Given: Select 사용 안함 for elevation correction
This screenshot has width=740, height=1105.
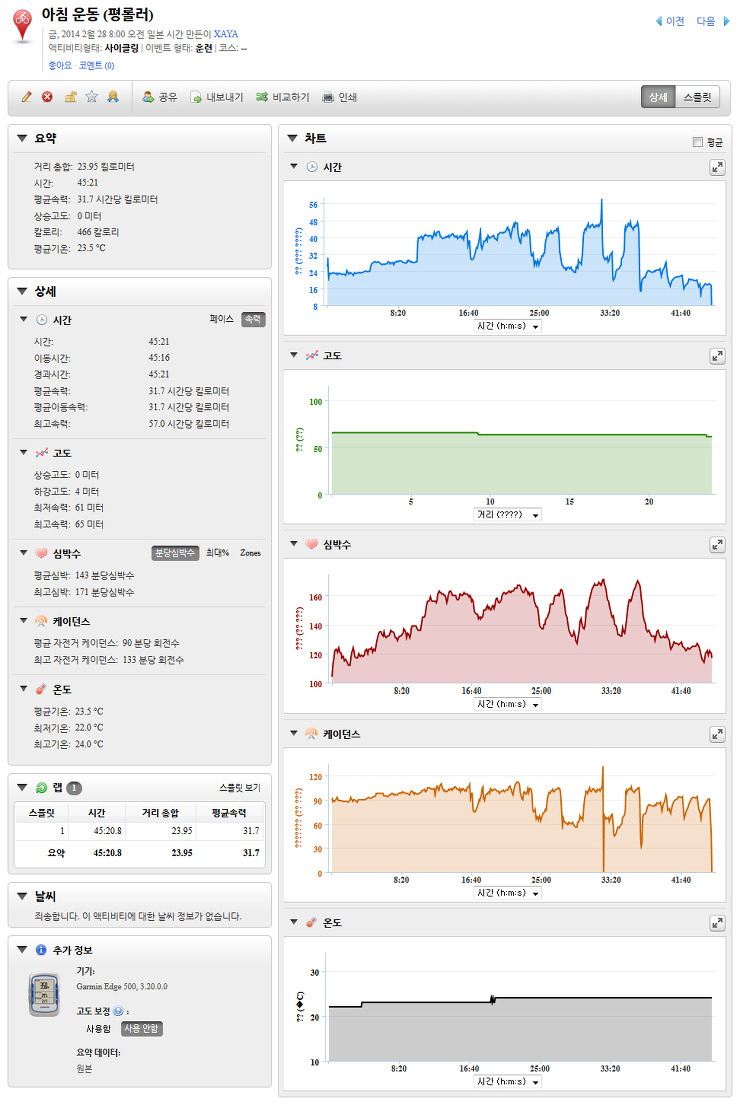Looking at the screenshot, I should click(142, 1029).
